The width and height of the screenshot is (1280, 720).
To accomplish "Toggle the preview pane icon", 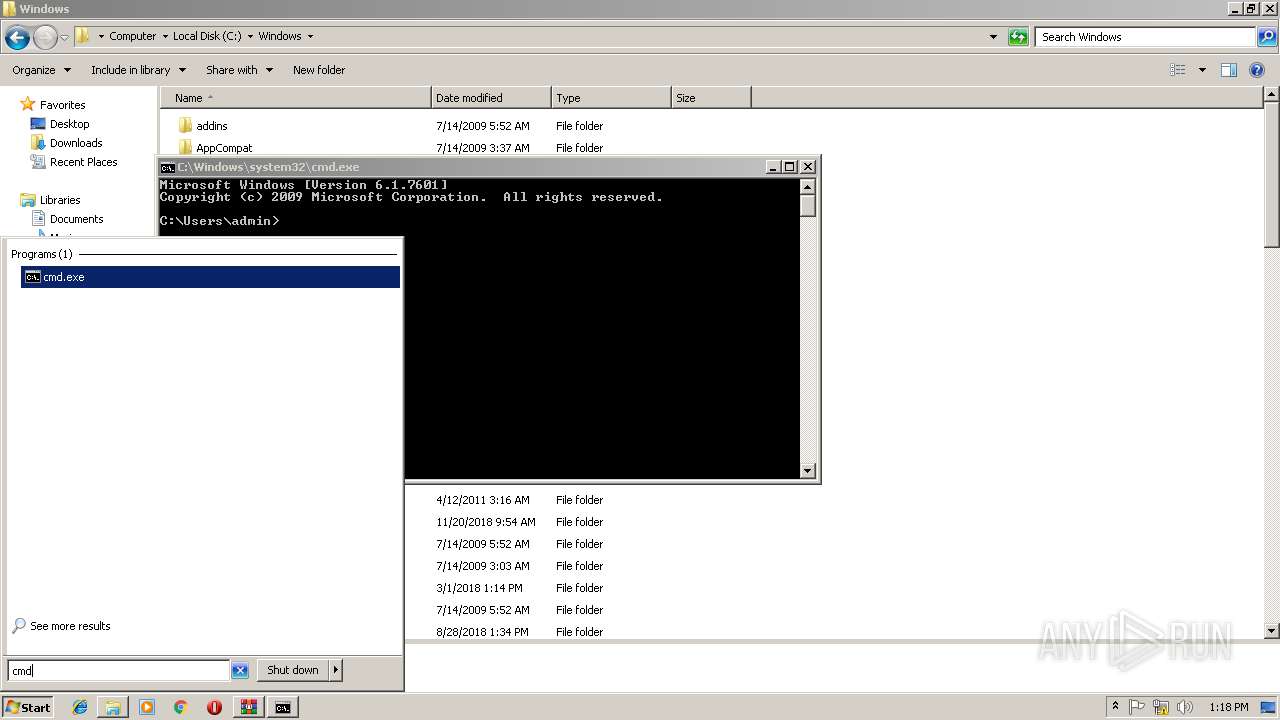I will pyautogui.click(x=1229, y=70).
